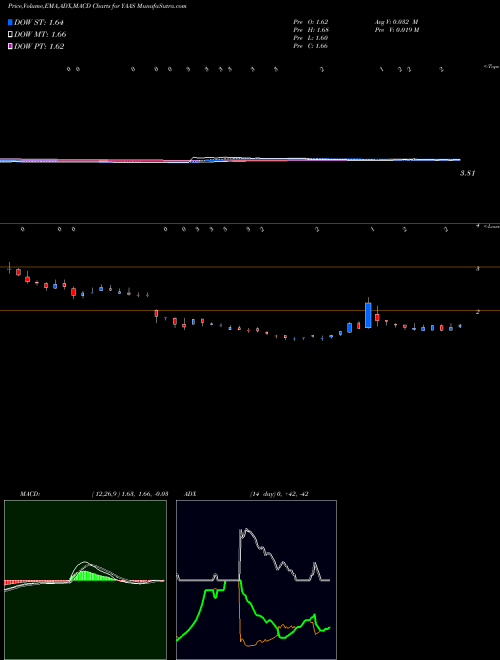Image resolution: width=500 pixels, height=660 pixels.
Task: Click the magenta DOW PT legend swatch
Action: pyautogui.click(x=10, y=46)
